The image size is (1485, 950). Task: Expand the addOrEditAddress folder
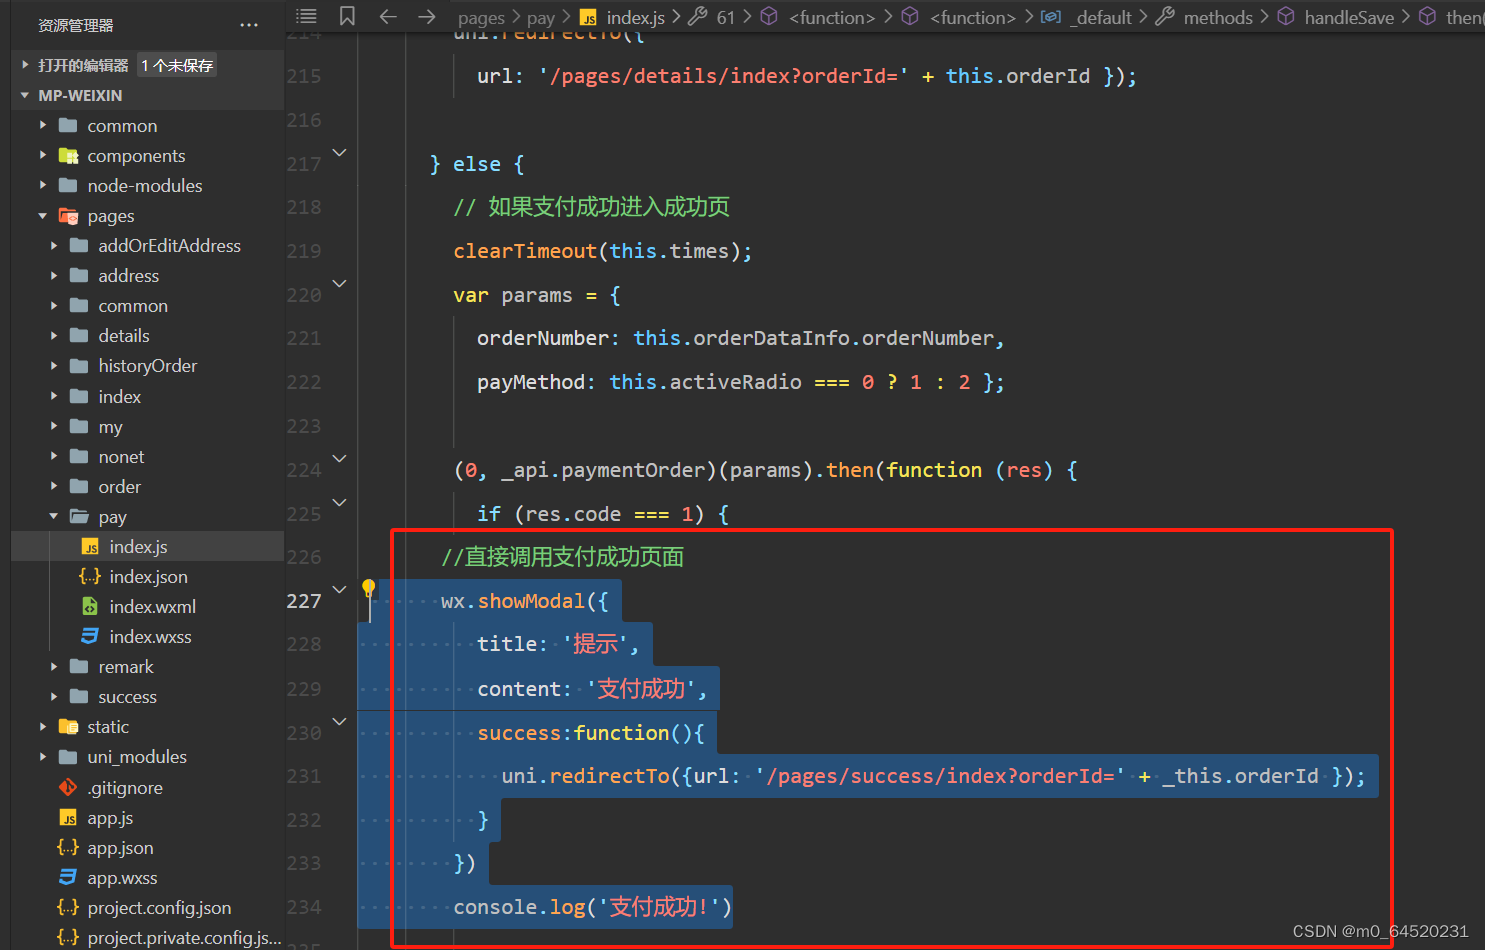(x=54, y=246)
